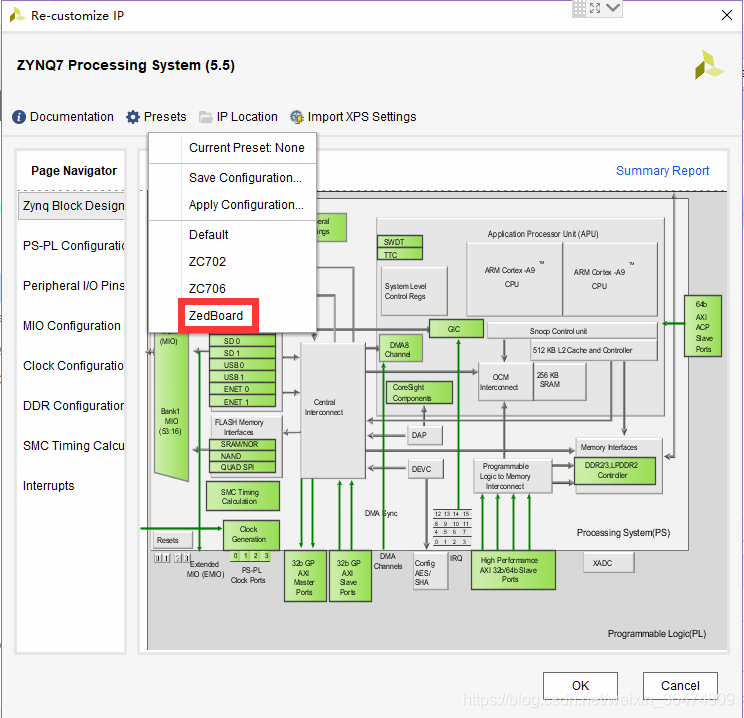Click the DAP block
Viewport: 744px width, 718px height.
click(x=424, y=435)
